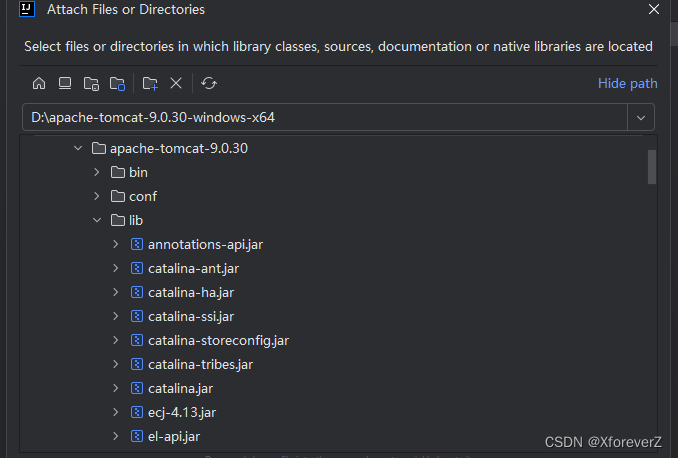Click the jar icon beside catalina-tribes.jar
This screenshot has width=678, height=458.
[x=137, y=365]
